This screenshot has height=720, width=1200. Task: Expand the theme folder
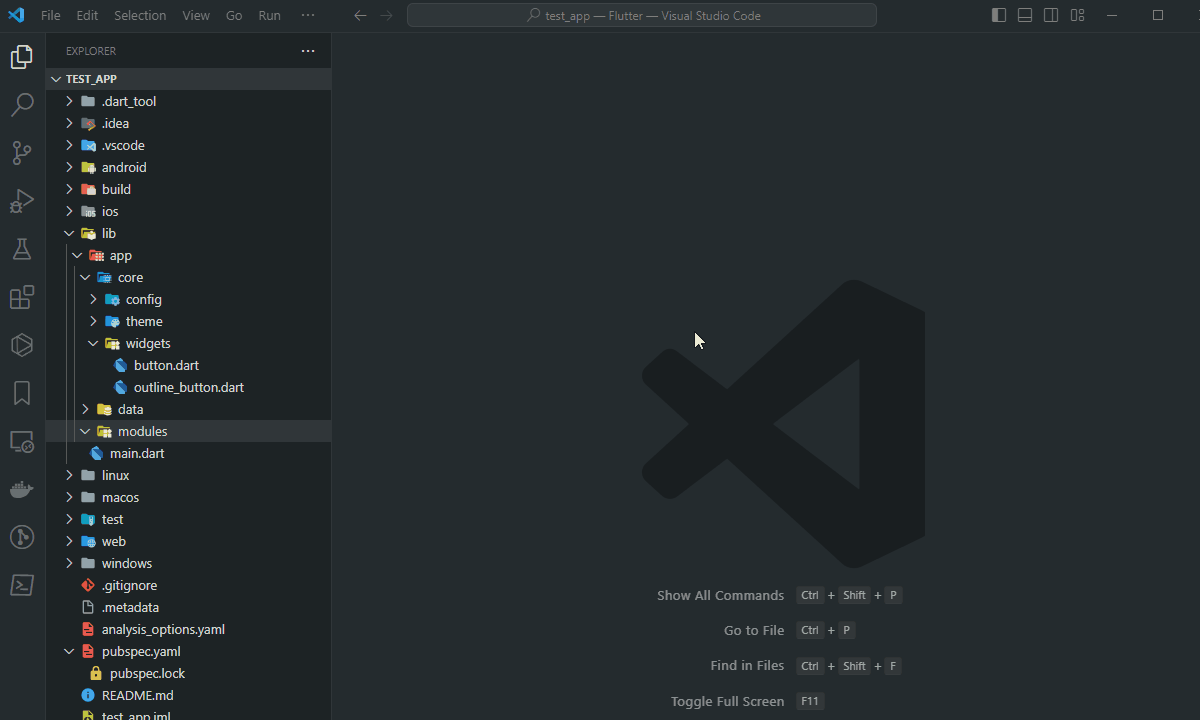[189, 321]
